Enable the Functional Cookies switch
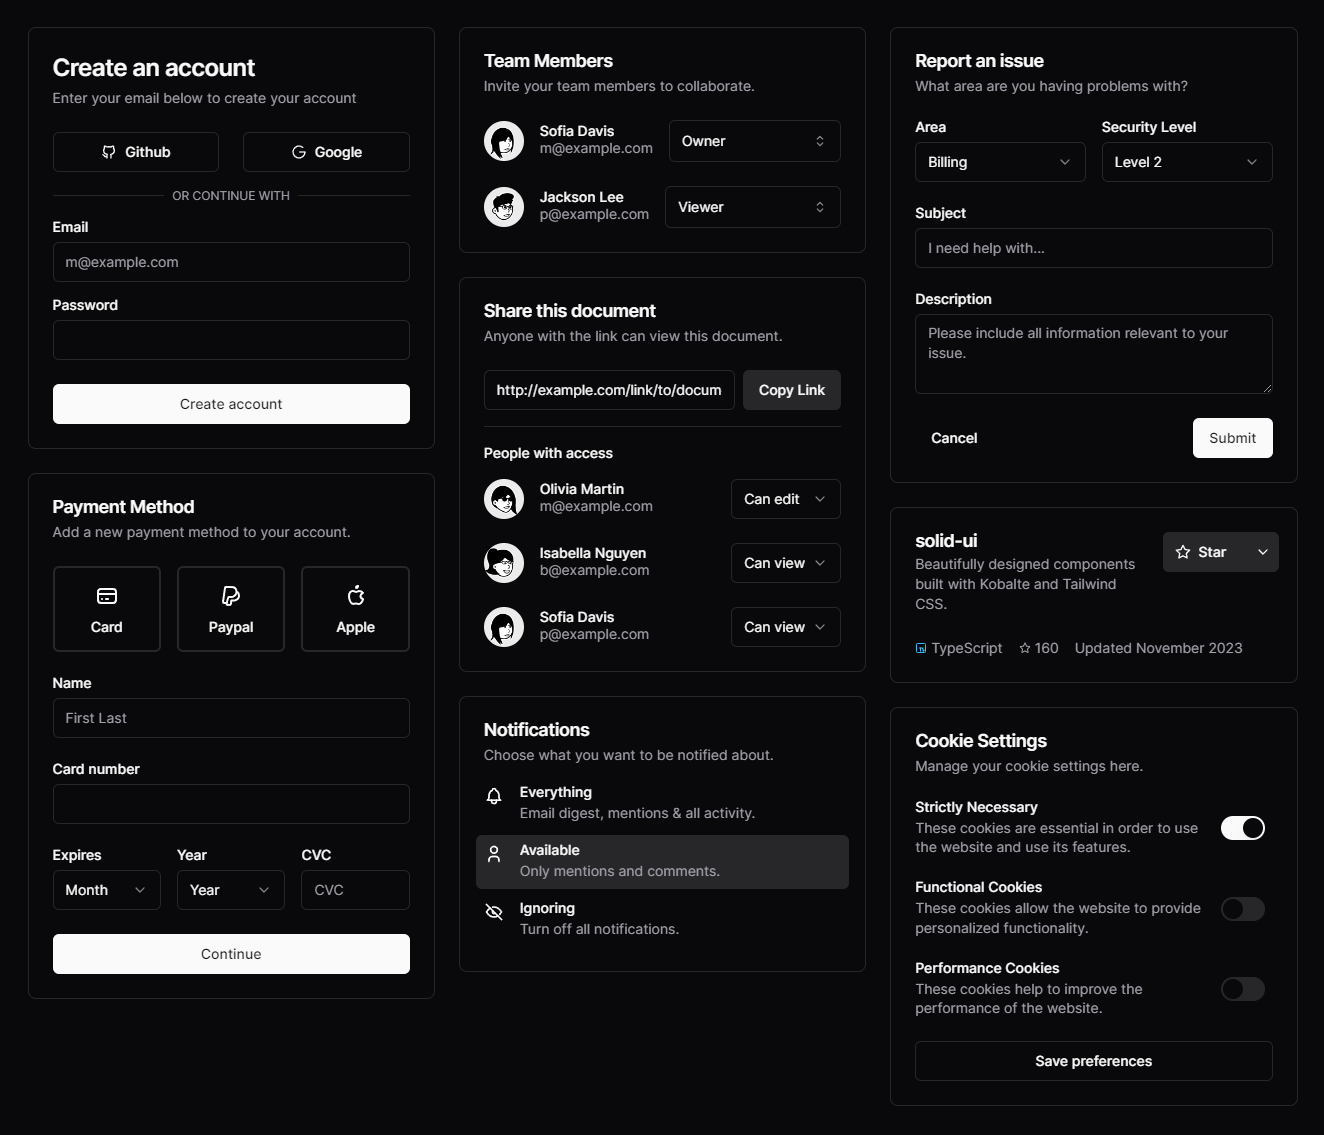This screenshot has width=1324, height=1135. [1242, 909]
